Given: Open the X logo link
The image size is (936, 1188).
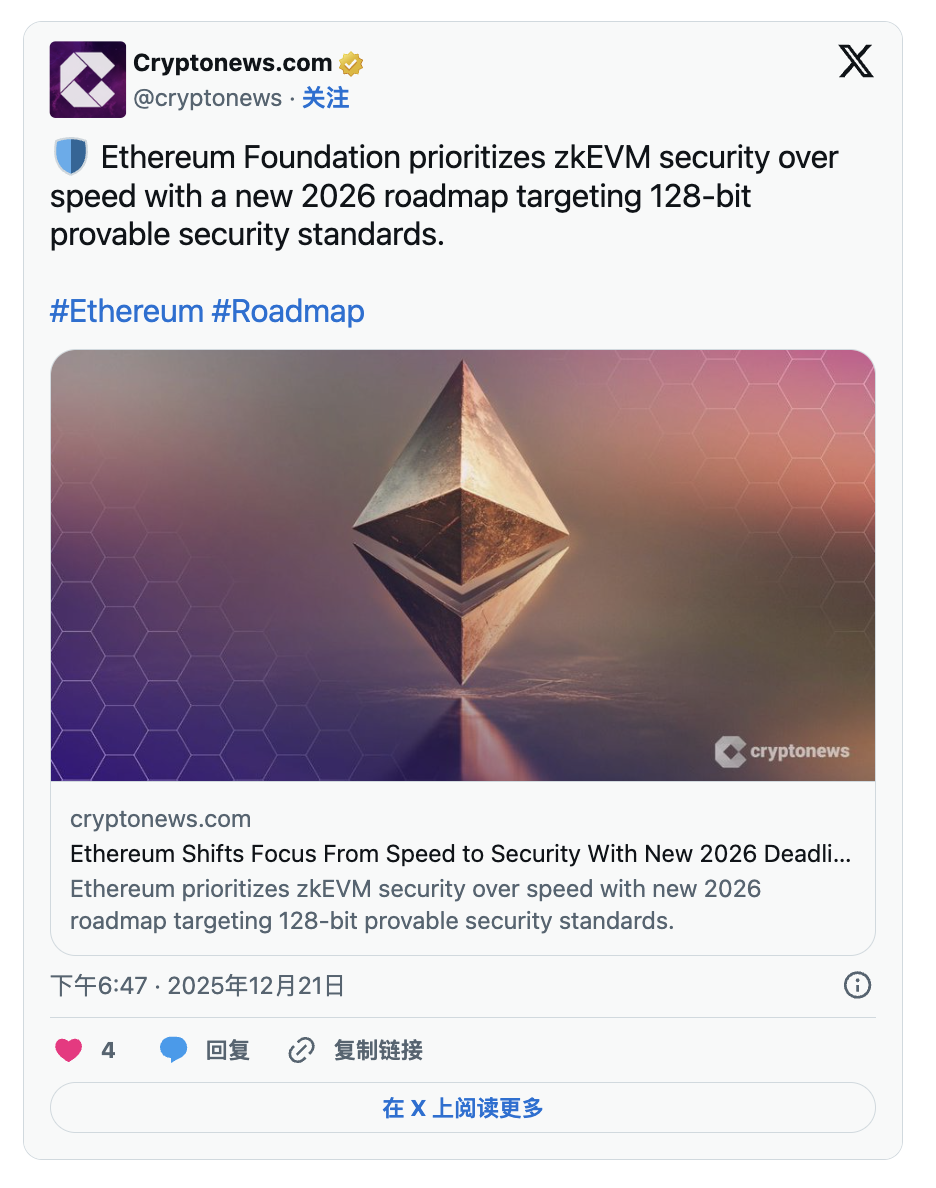Looking at the screenshot, I should (855, 62).
